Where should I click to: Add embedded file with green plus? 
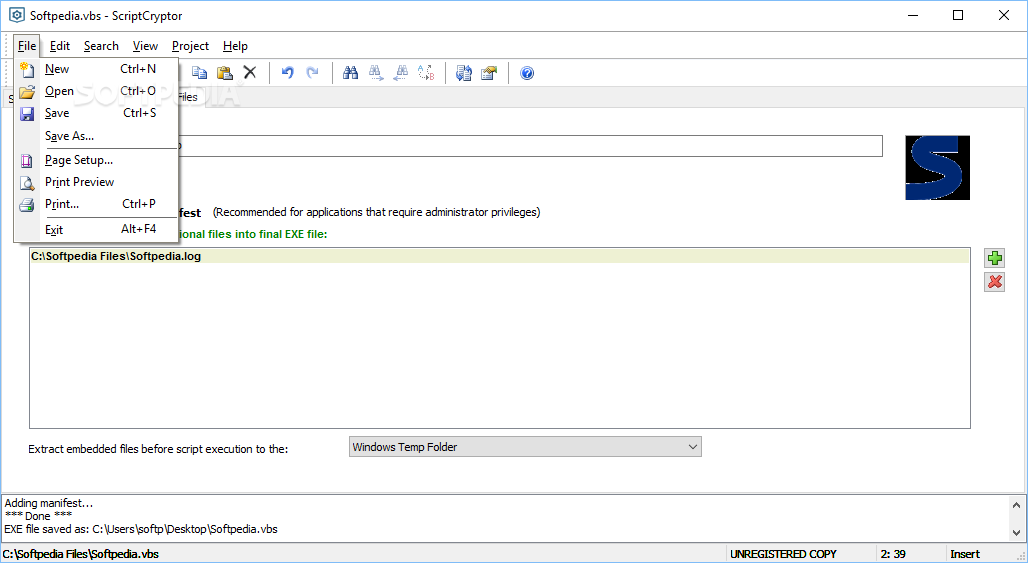(x=995, y=258)
